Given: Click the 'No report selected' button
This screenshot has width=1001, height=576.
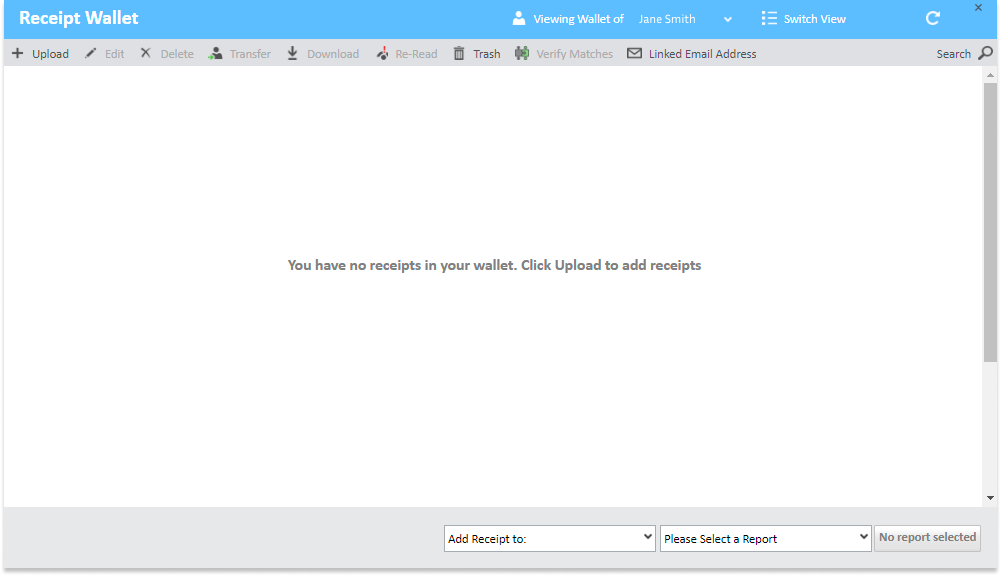Looking at the screenshot, I should point(927,538).
